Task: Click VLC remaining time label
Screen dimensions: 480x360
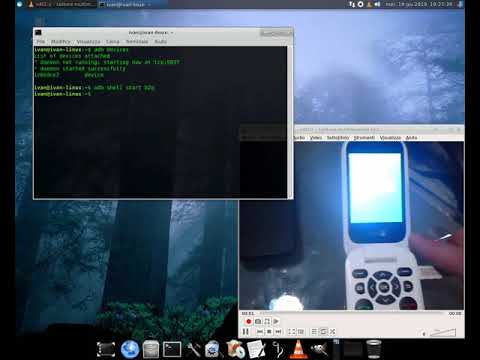Action: pyautogui.click(x=455, y=313)
